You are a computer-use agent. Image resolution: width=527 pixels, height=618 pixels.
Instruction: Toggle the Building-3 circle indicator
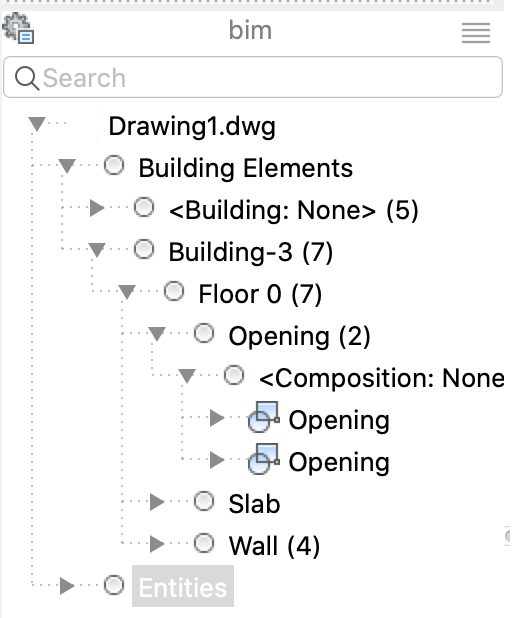tap(144, 249)
